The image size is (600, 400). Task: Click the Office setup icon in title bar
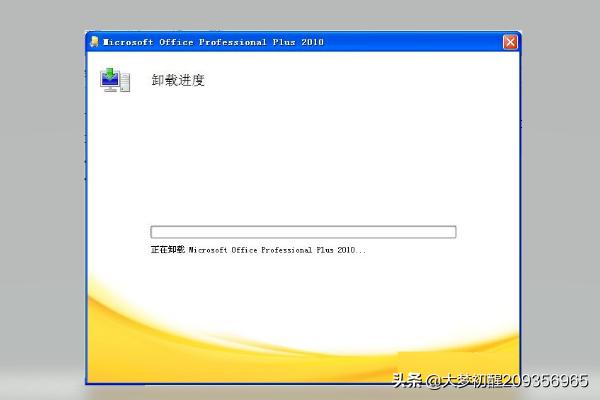[95, 42]
